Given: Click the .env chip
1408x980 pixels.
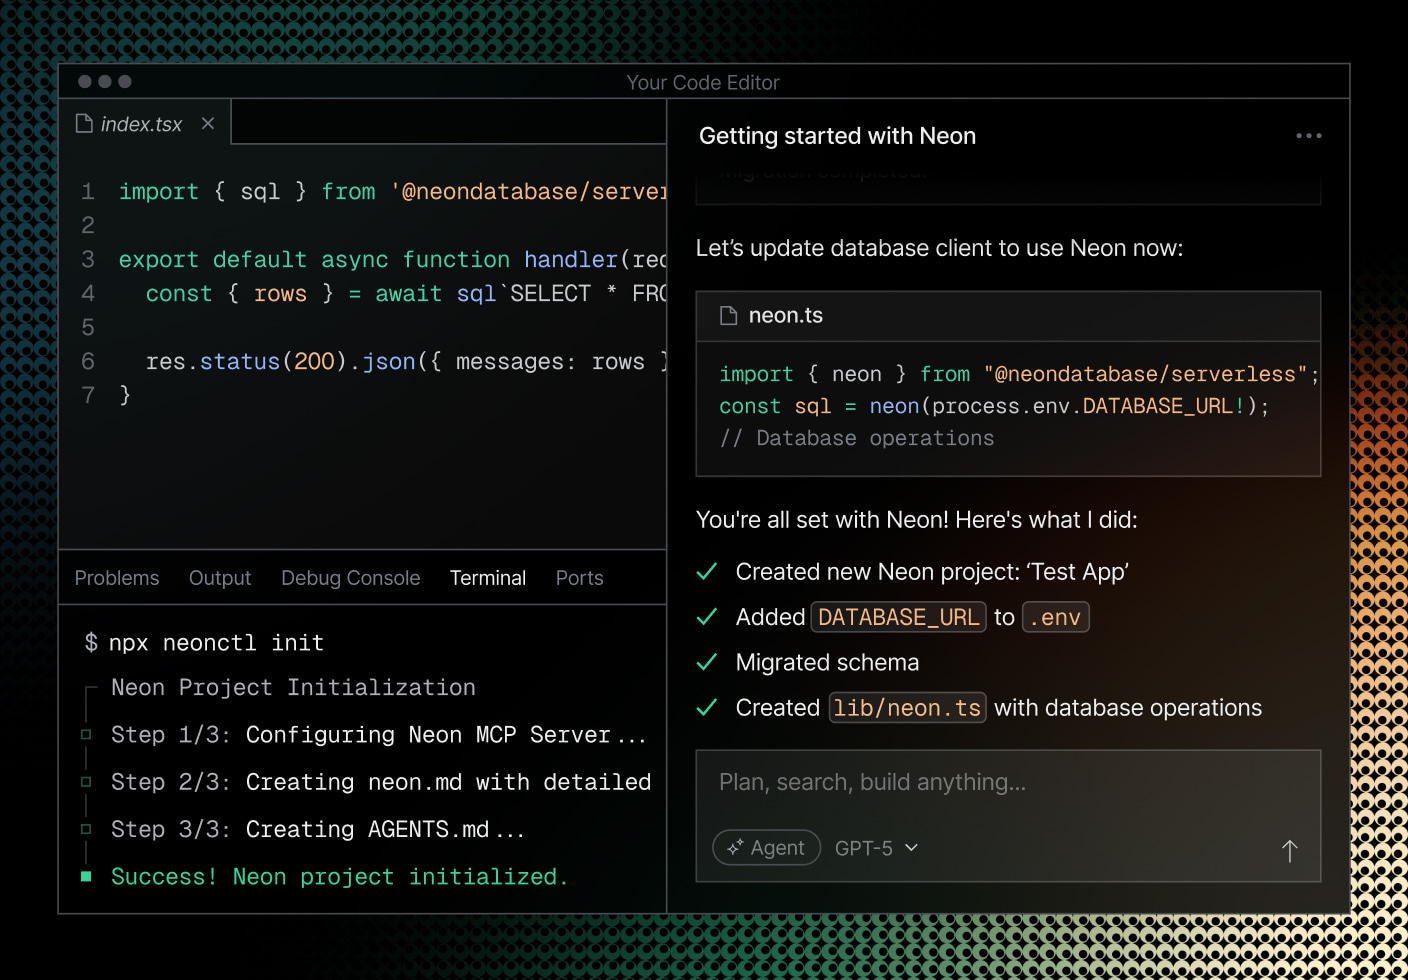Looking at the screenshot, I should [x=1055, y=616].
